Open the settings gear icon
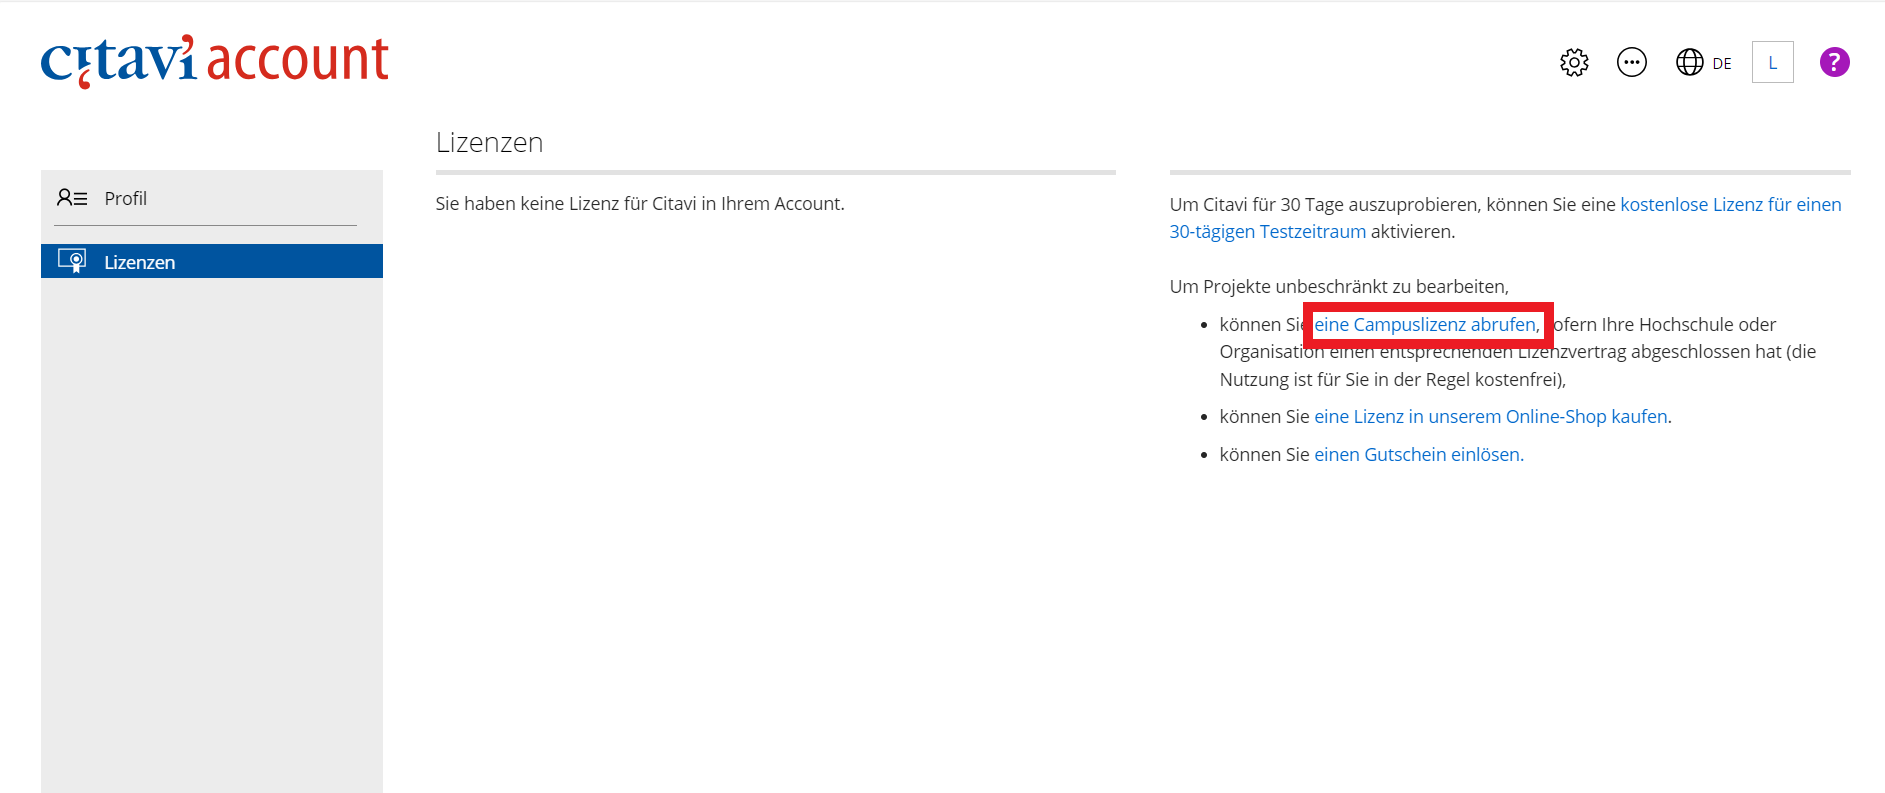The image size is (1885, 793). [1574, 62]
